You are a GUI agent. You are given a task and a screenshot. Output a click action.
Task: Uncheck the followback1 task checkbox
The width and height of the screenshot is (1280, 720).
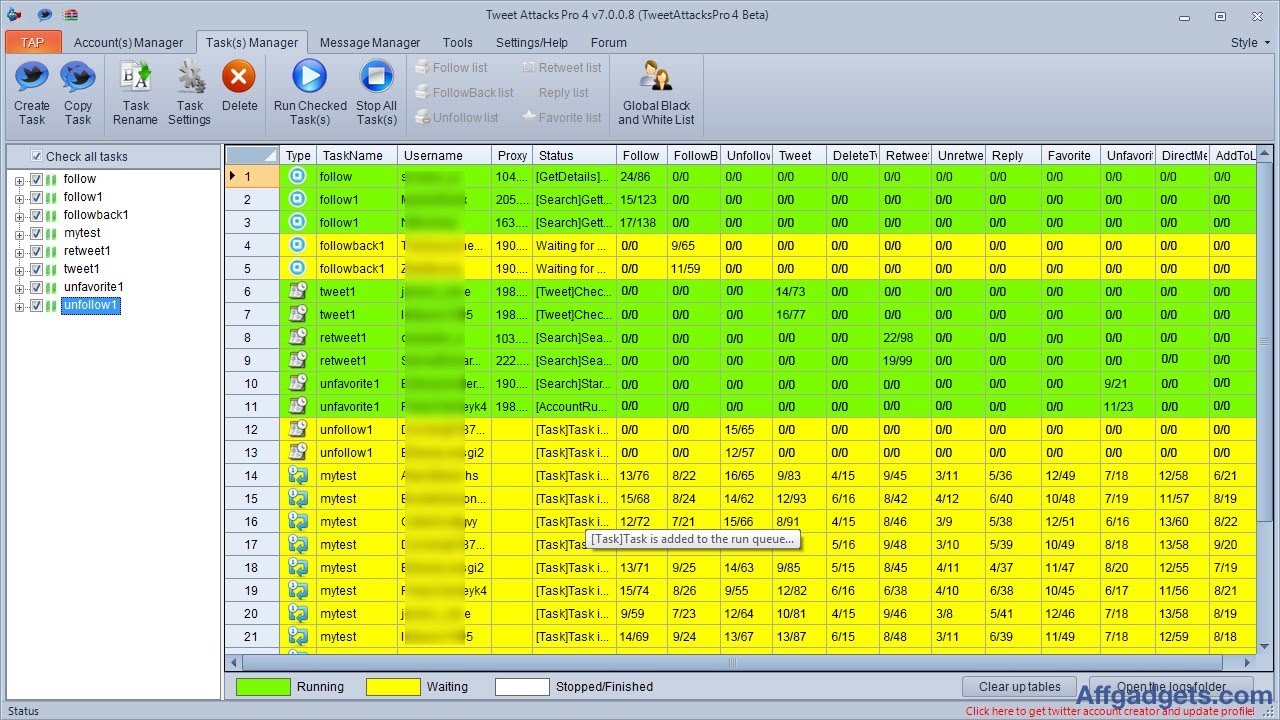[36, 215]
